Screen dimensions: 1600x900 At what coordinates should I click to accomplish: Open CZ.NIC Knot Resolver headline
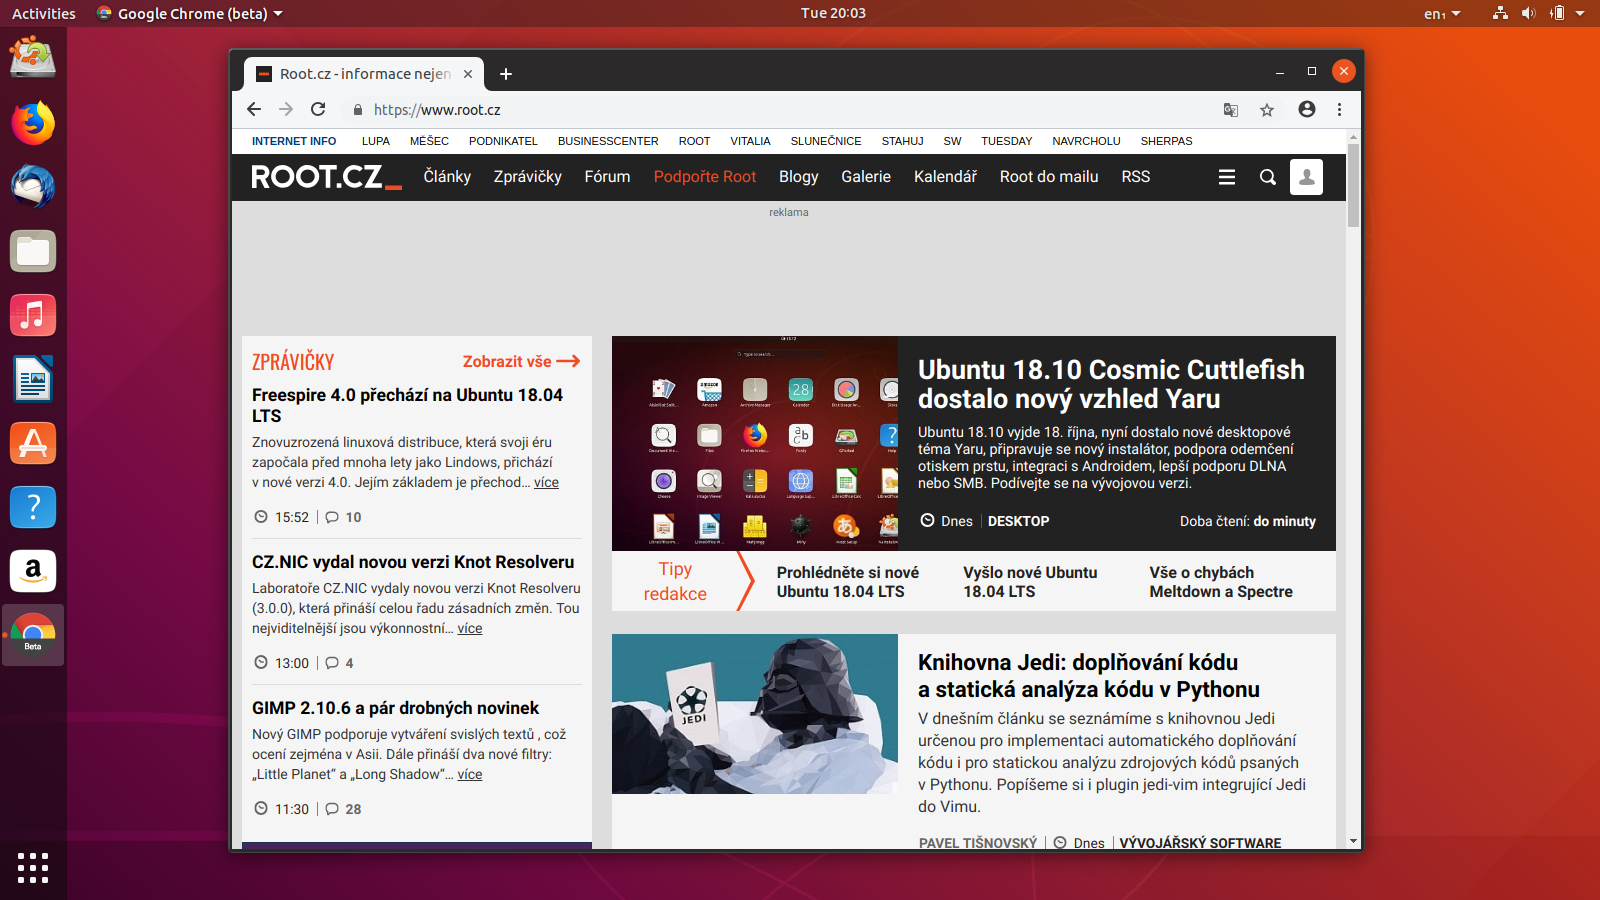tap(413, 562)
